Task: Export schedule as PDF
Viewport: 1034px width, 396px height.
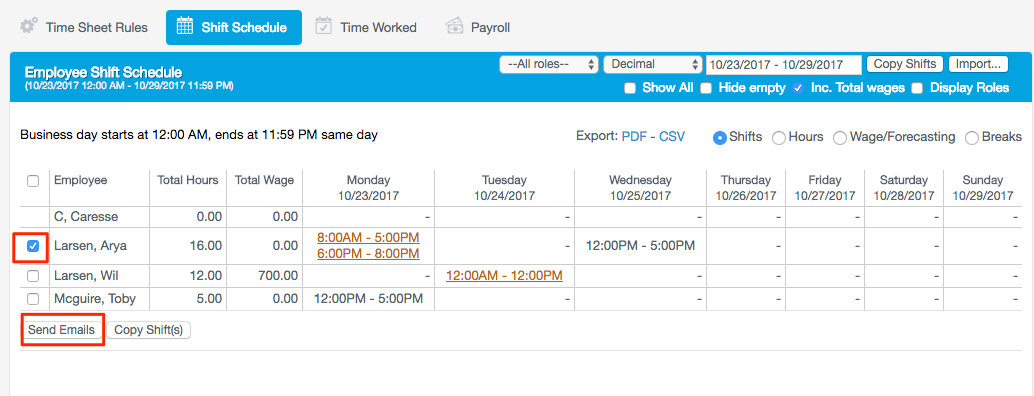Action: (634, 136)
